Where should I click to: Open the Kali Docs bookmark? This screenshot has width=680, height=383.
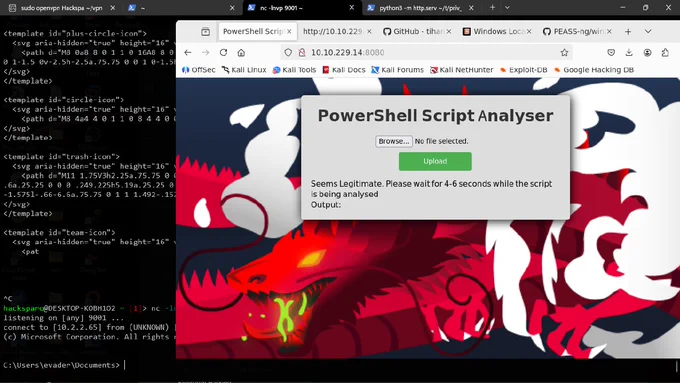(344, 70)
